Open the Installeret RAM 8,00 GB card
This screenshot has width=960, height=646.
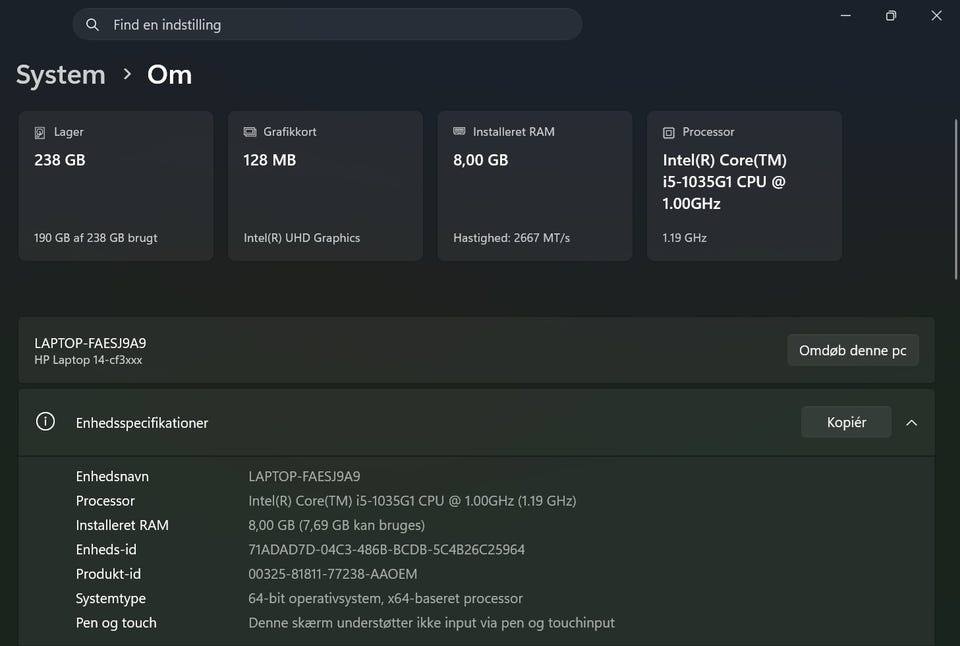point(535,186)
